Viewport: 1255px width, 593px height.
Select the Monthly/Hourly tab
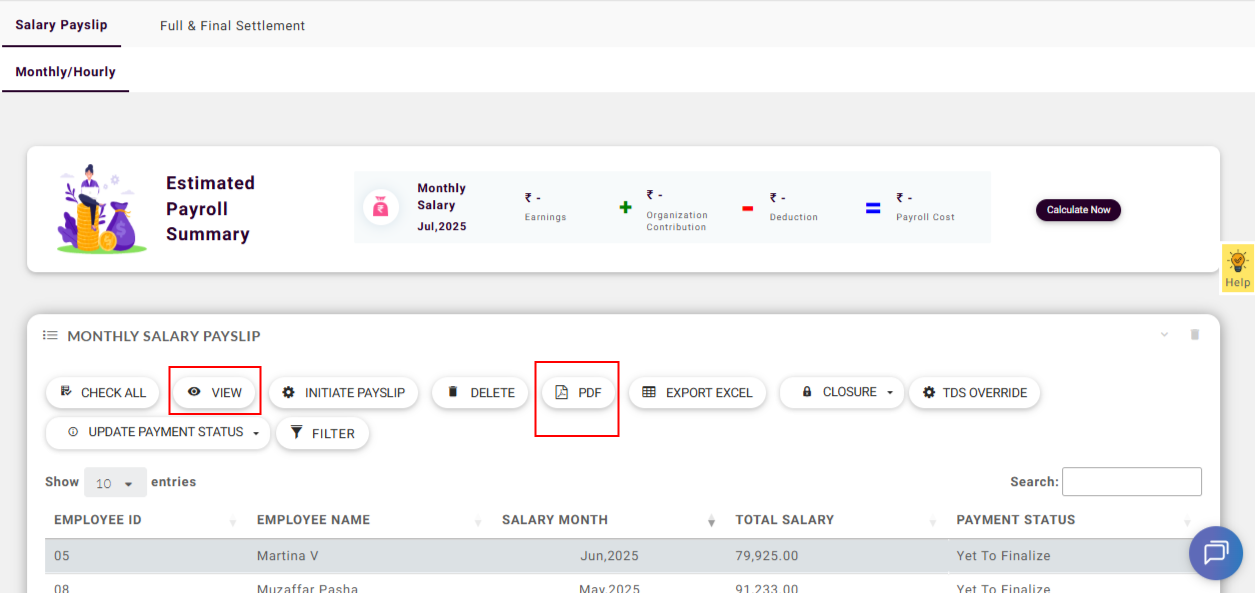(65, 72)
